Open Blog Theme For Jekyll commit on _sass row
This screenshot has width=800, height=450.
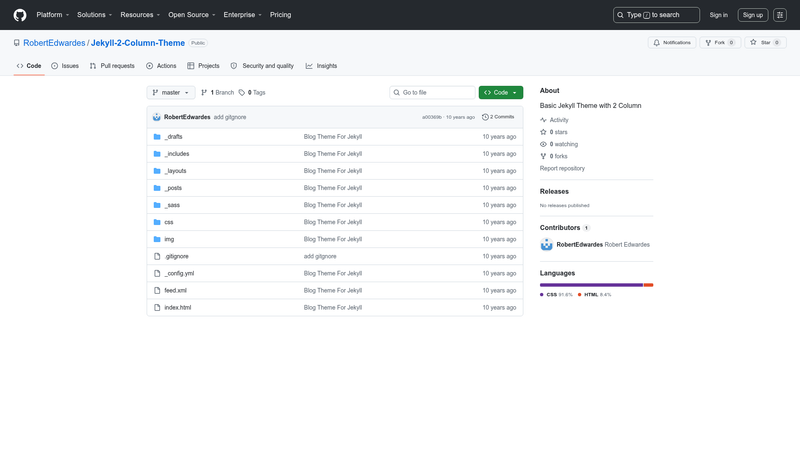coord(333,205)
